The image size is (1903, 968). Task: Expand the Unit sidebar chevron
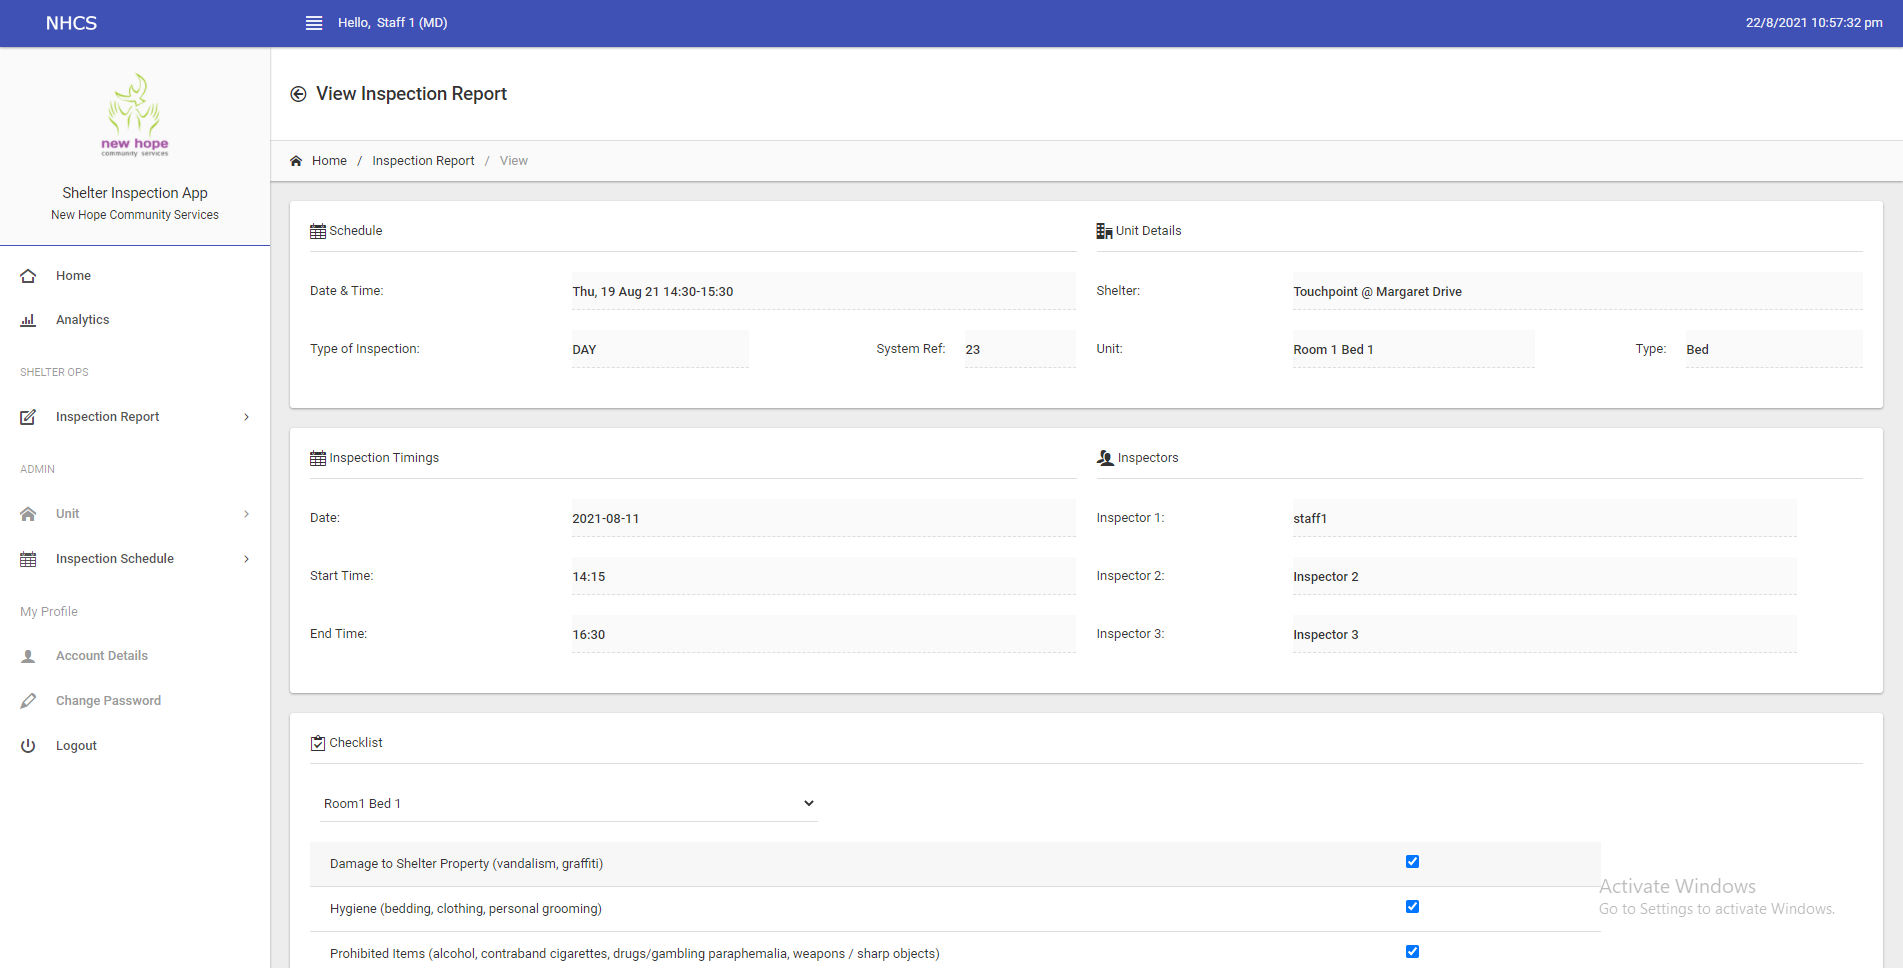coord(247,514)
